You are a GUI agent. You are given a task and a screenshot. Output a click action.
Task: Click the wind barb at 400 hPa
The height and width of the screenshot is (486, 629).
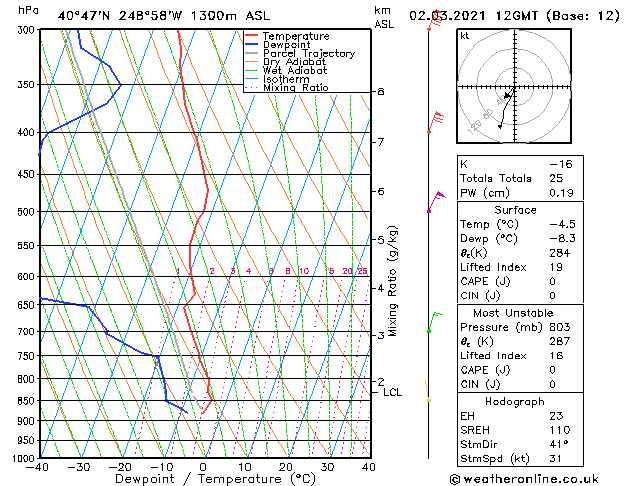coord(436,122)
